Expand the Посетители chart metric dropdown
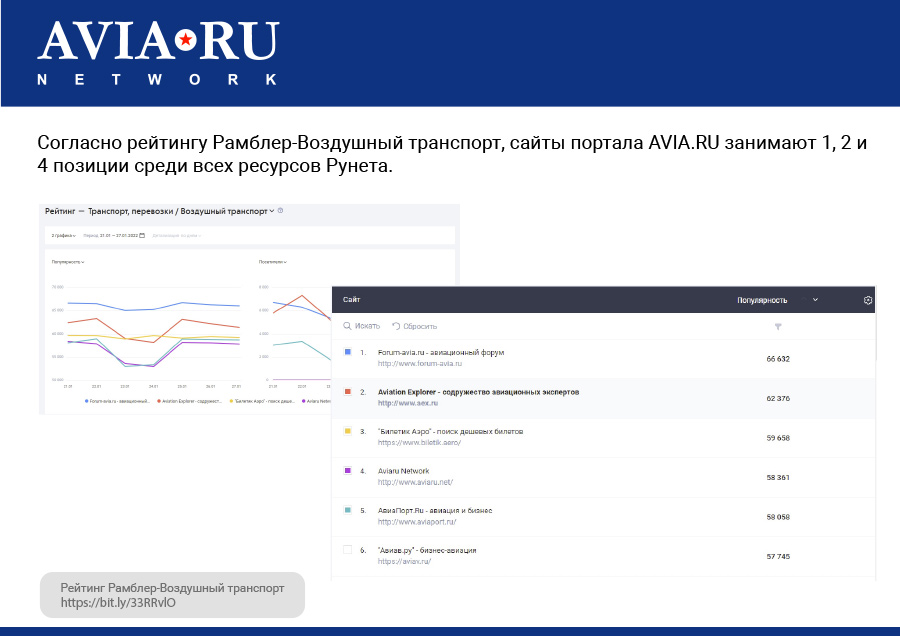900x636 pixels. 273,262
